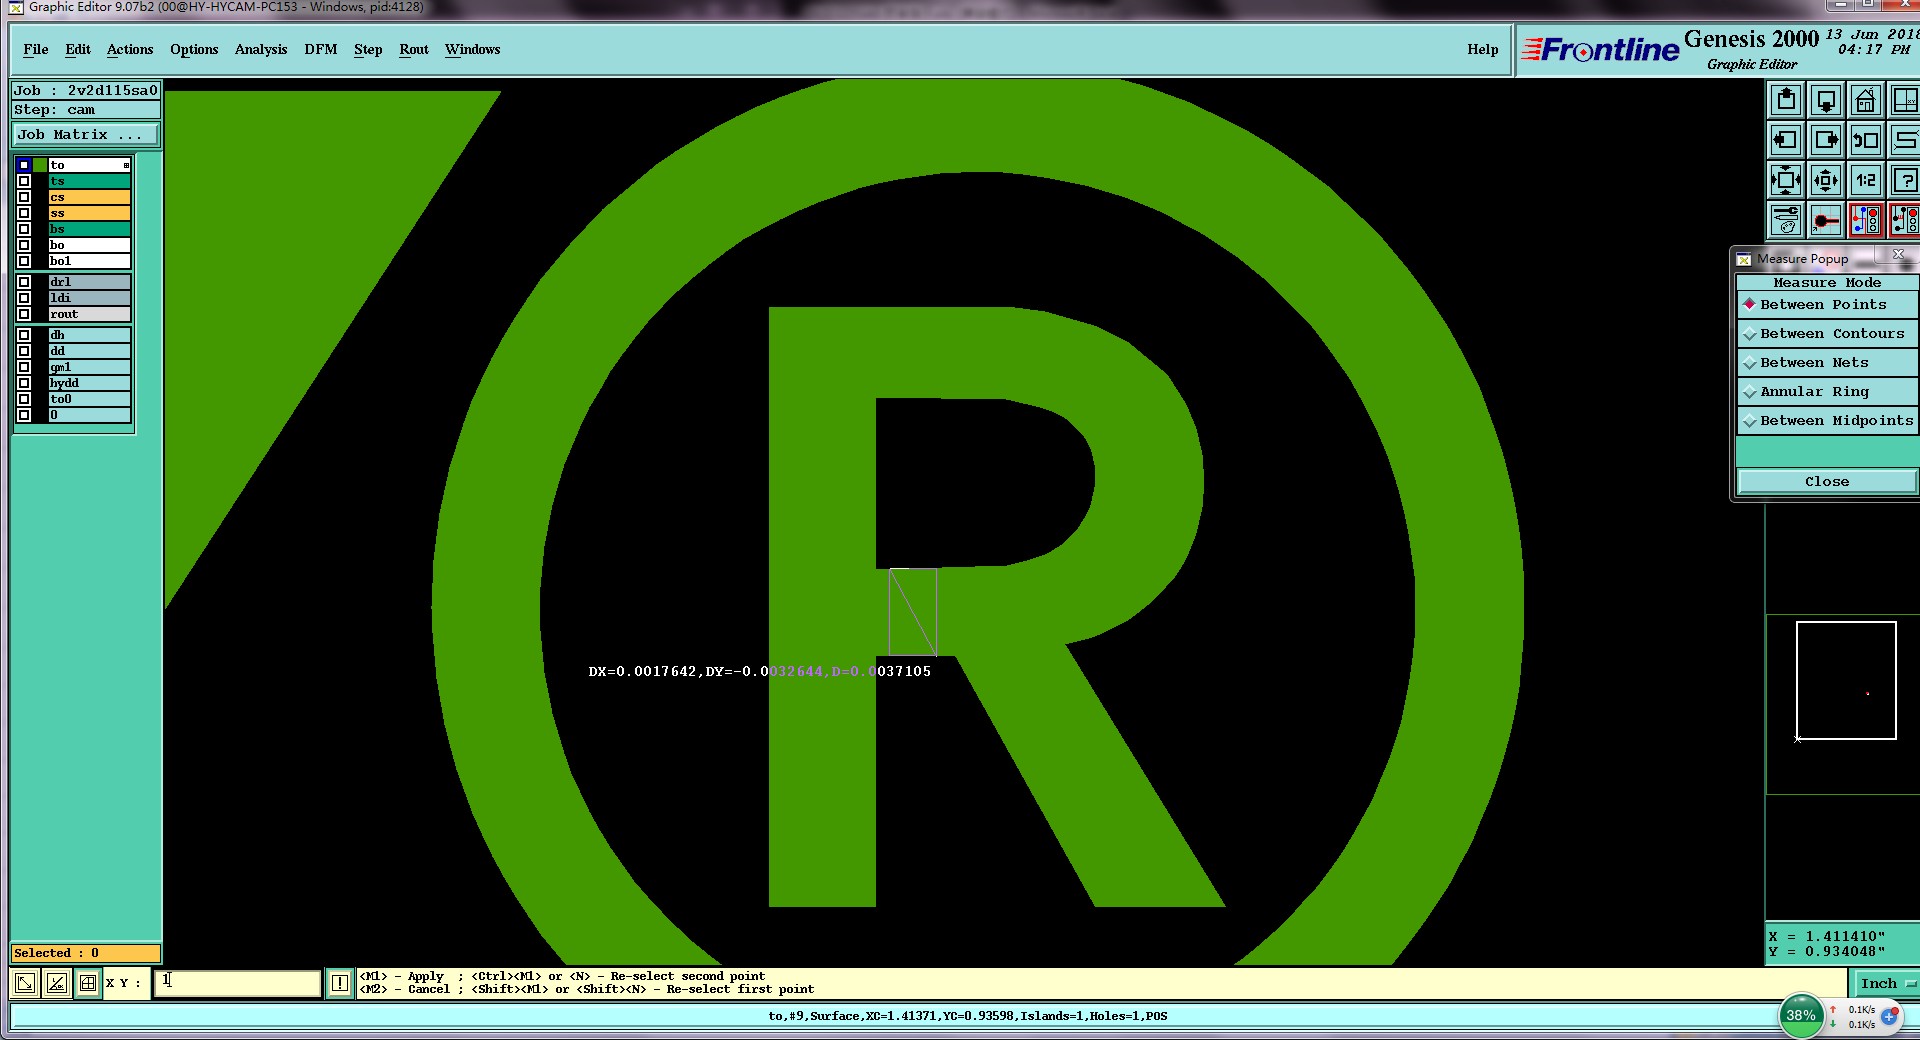Click the 'Job : 2v2d115sa0' label

85,91
